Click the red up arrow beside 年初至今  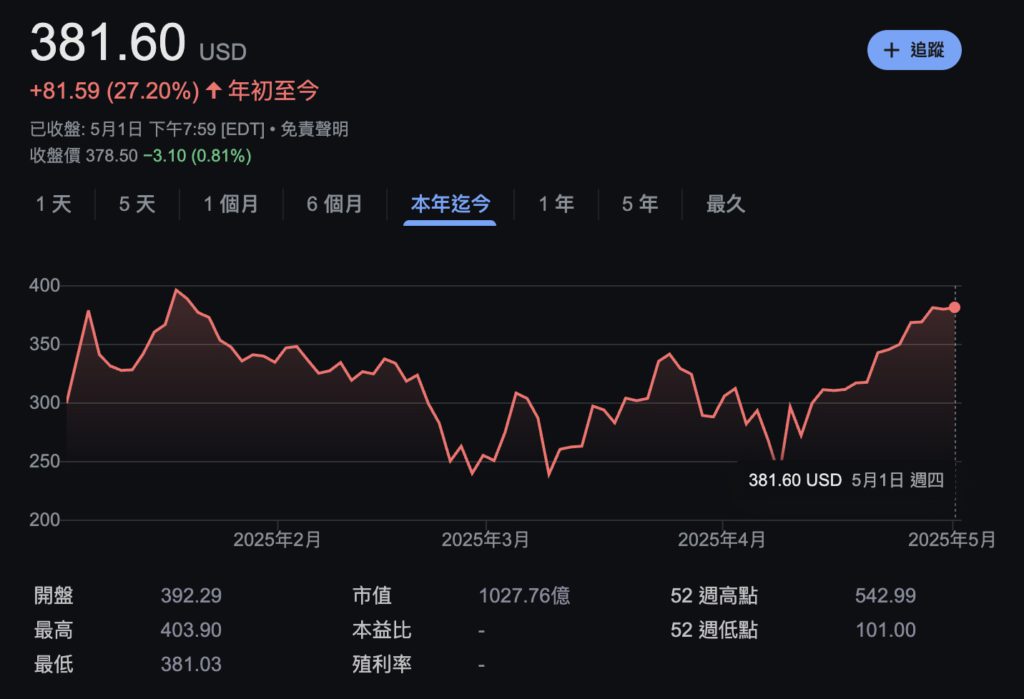[213, 91]
